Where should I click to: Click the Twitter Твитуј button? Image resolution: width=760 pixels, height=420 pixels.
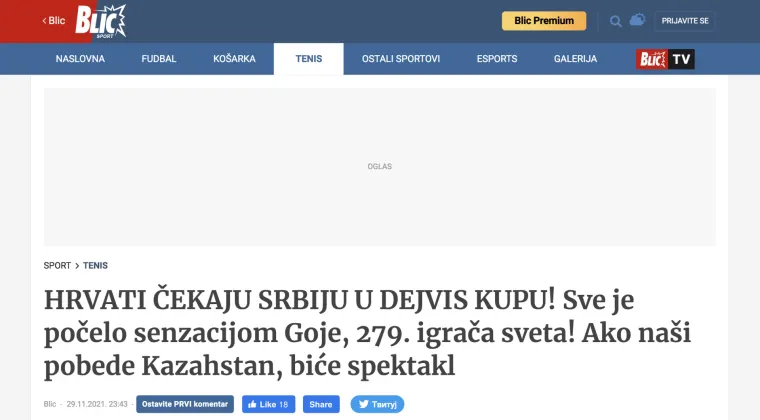pyautogui.click(x=377, y=404)
